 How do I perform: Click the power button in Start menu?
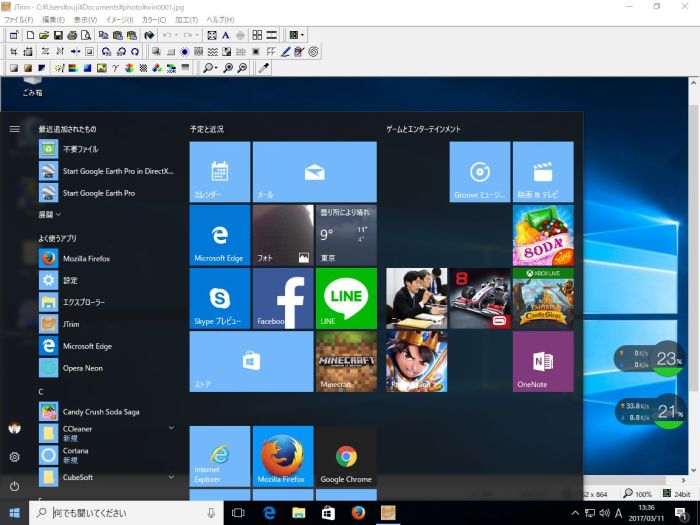(x=14, y=486)
